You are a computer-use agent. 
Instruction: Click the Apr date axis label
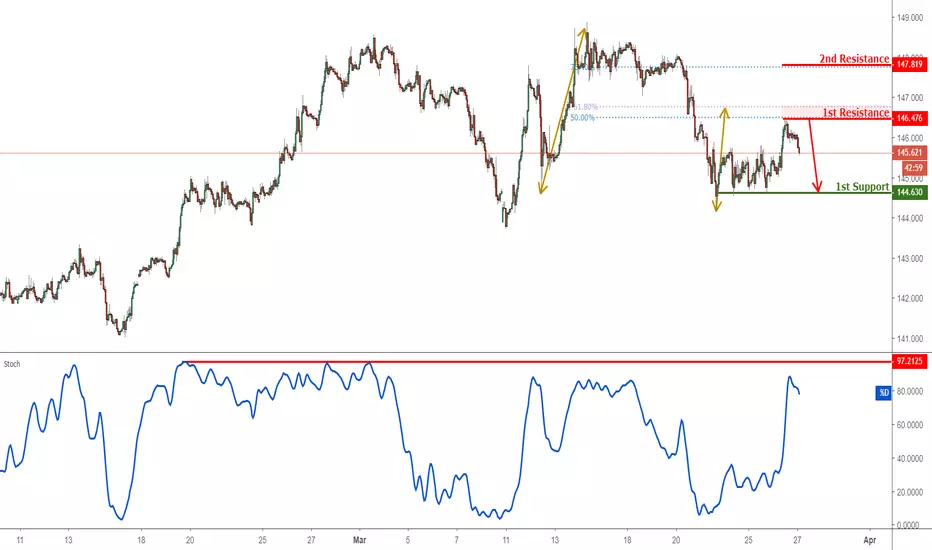tap(870, 540)
